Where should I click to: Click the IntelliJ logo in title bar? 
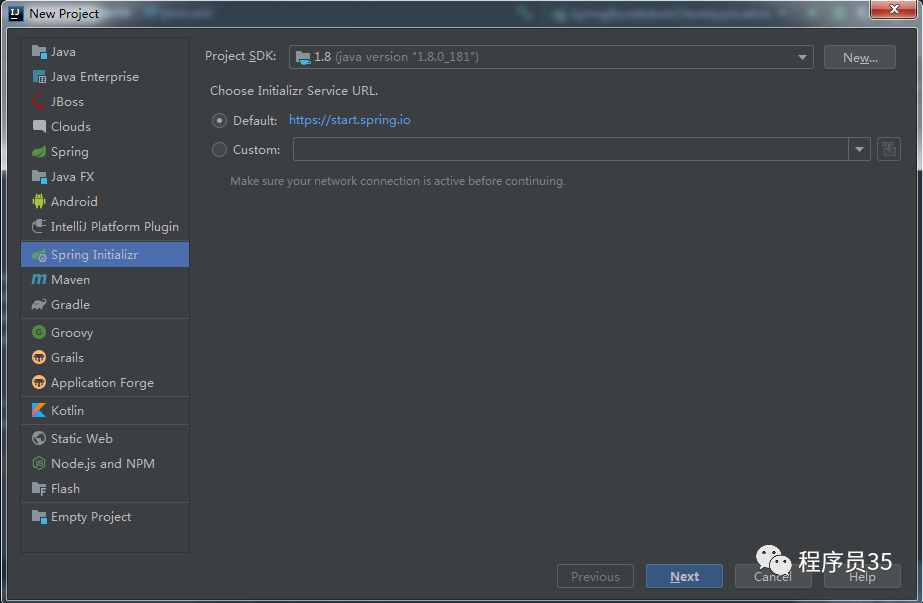point(15,14)
